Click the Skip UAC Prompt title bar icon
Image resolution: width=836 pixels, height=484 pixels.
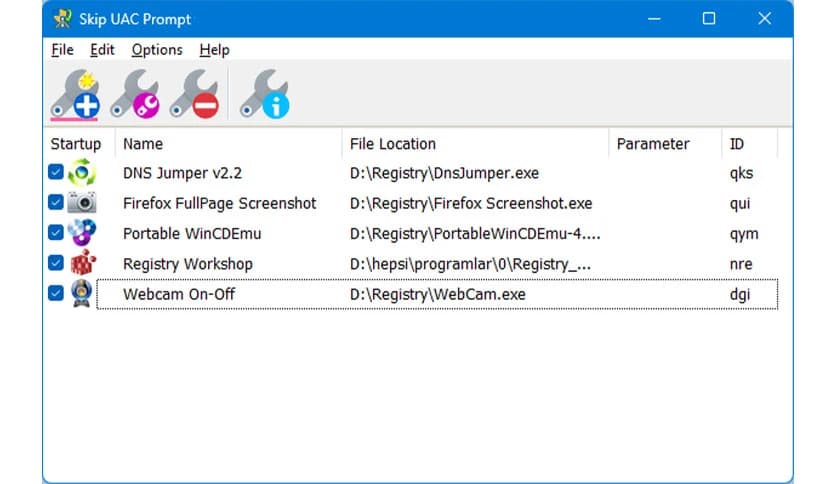(63, 19)
